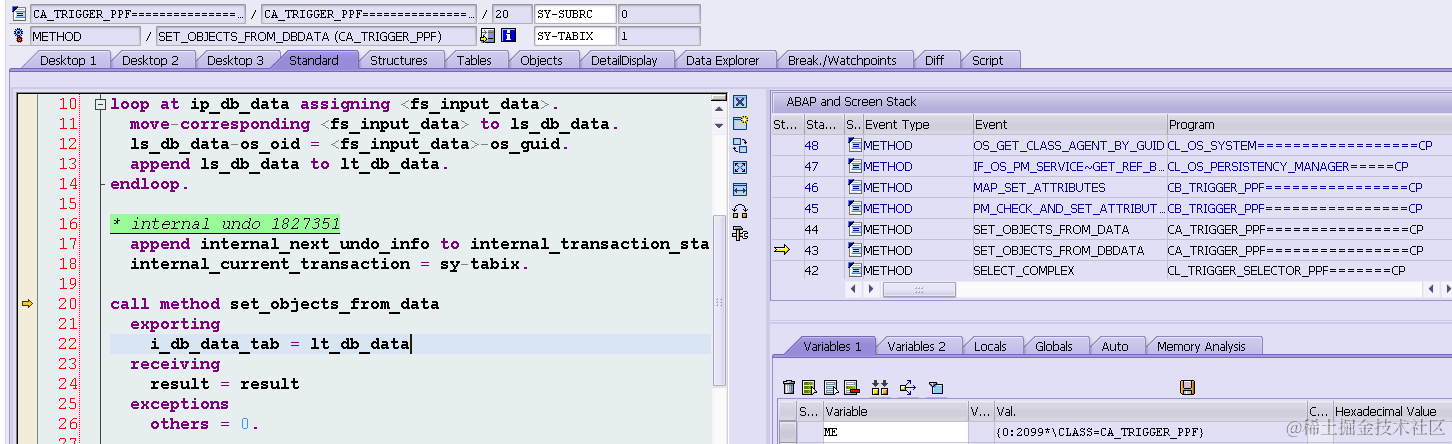Viewport: 1452px width, 444px height.
Task: Open the tool settings wrench icon
Action: pos(740,233)
